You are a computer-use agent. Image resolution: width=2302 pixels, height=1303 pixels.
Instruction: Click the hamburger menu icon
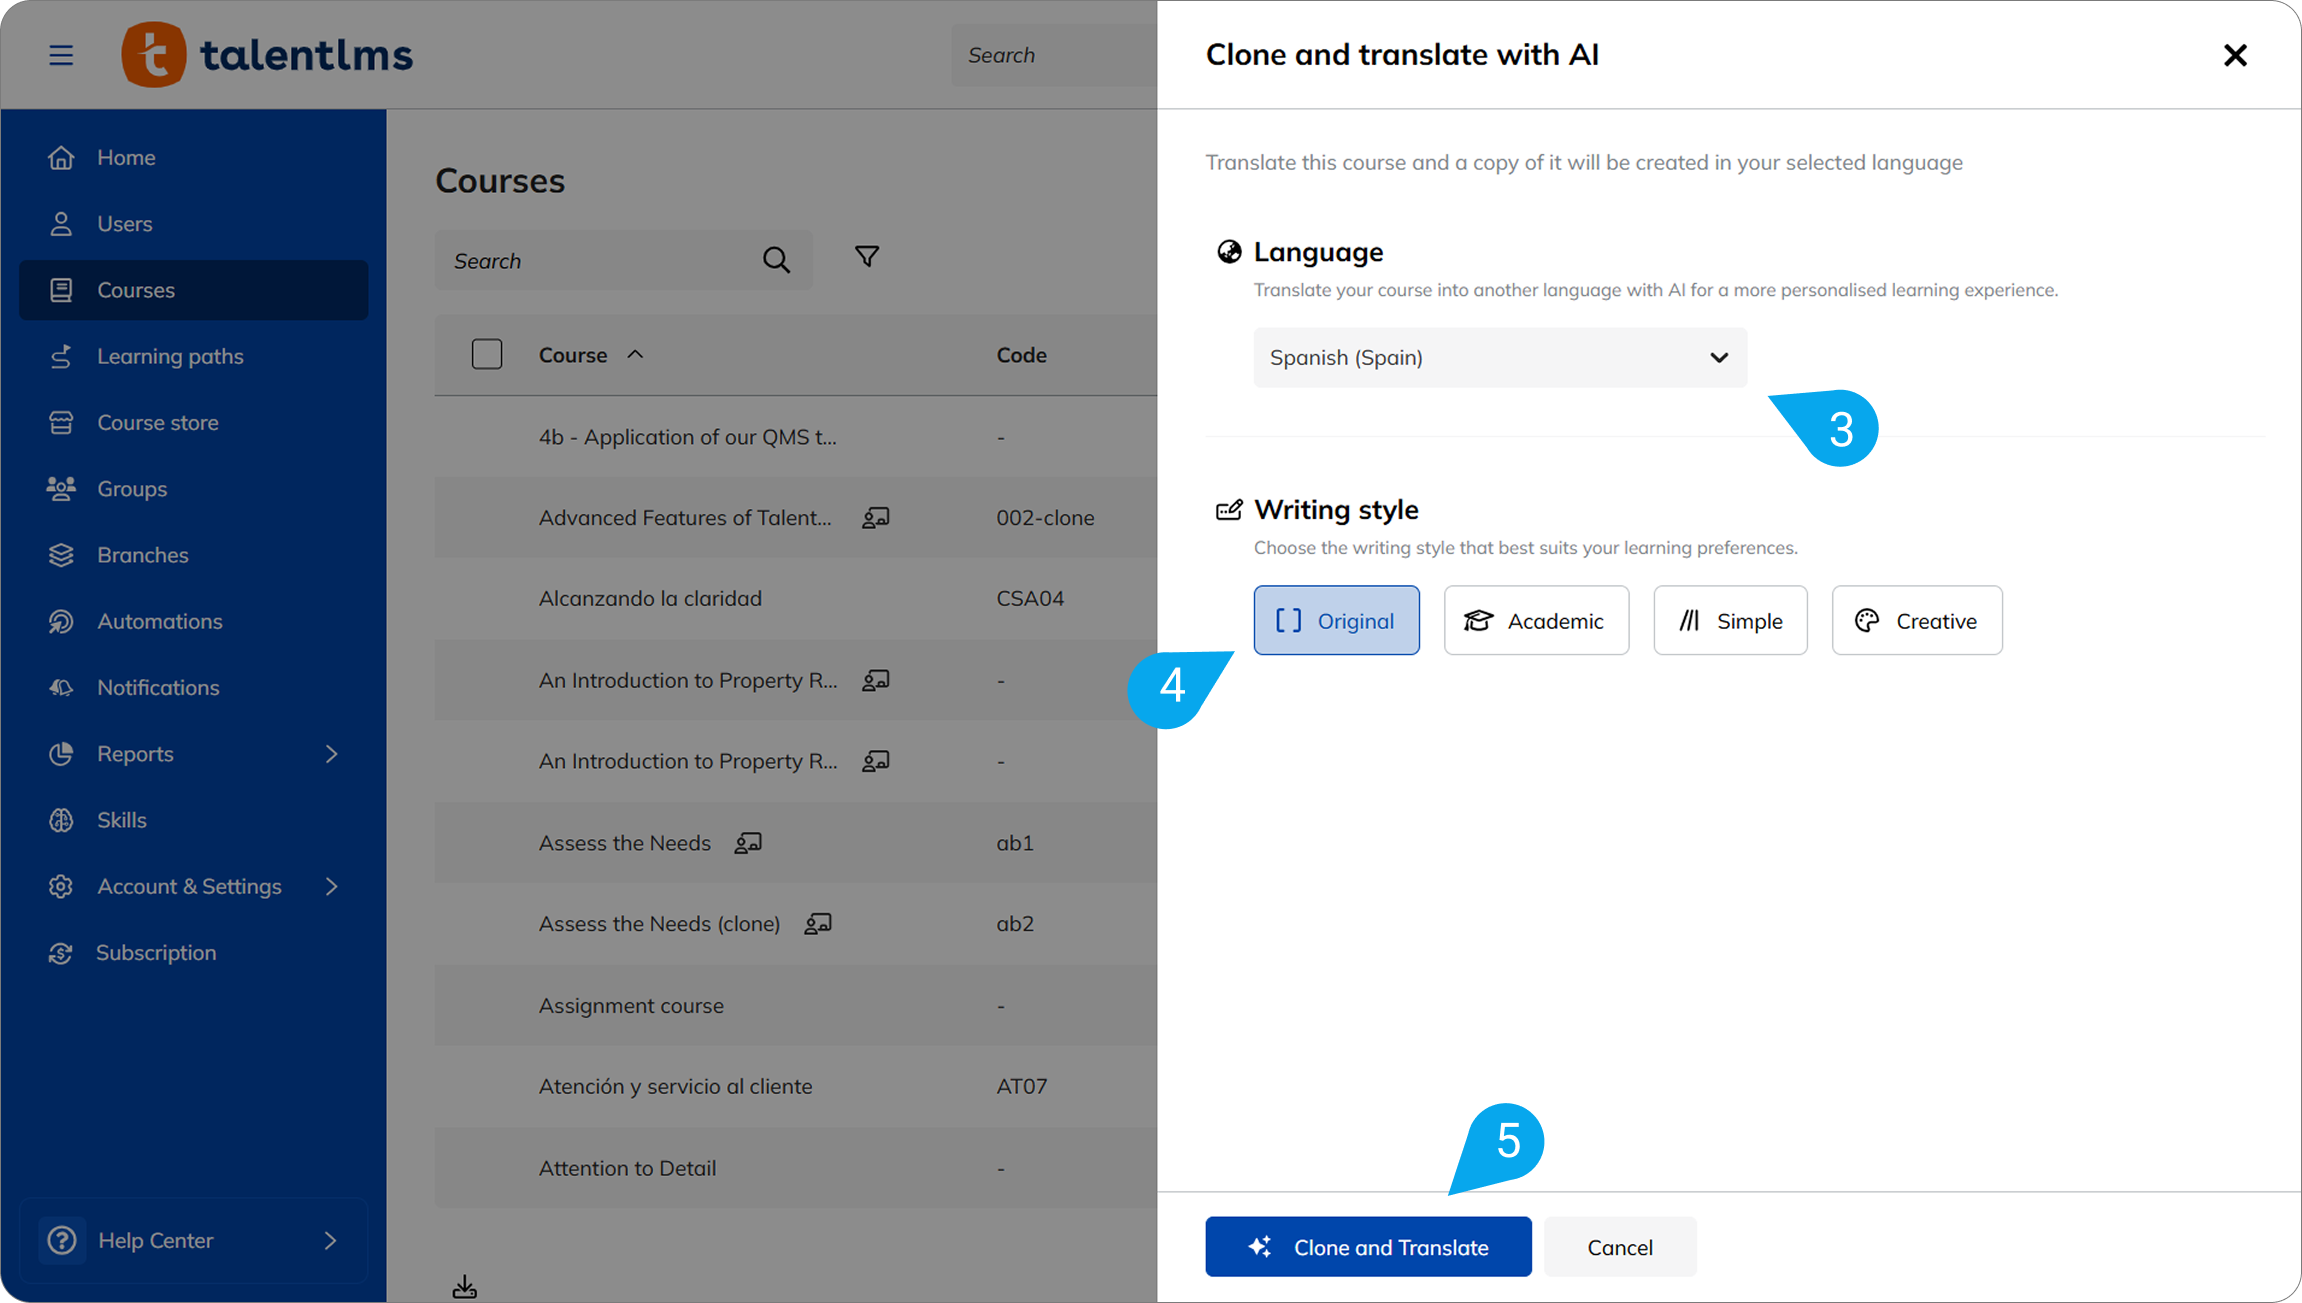[x=61, y=55]
